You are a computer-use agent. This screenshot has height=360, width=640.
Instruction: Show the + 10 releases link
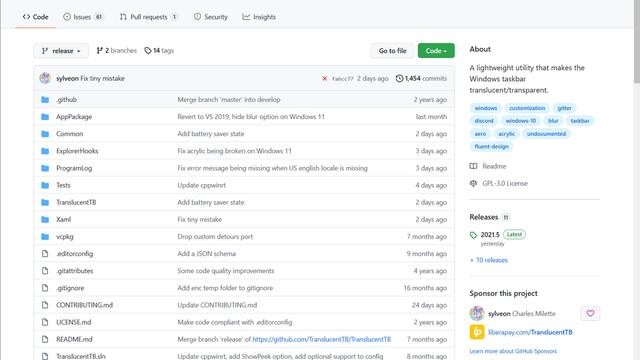tap(489, 260)
